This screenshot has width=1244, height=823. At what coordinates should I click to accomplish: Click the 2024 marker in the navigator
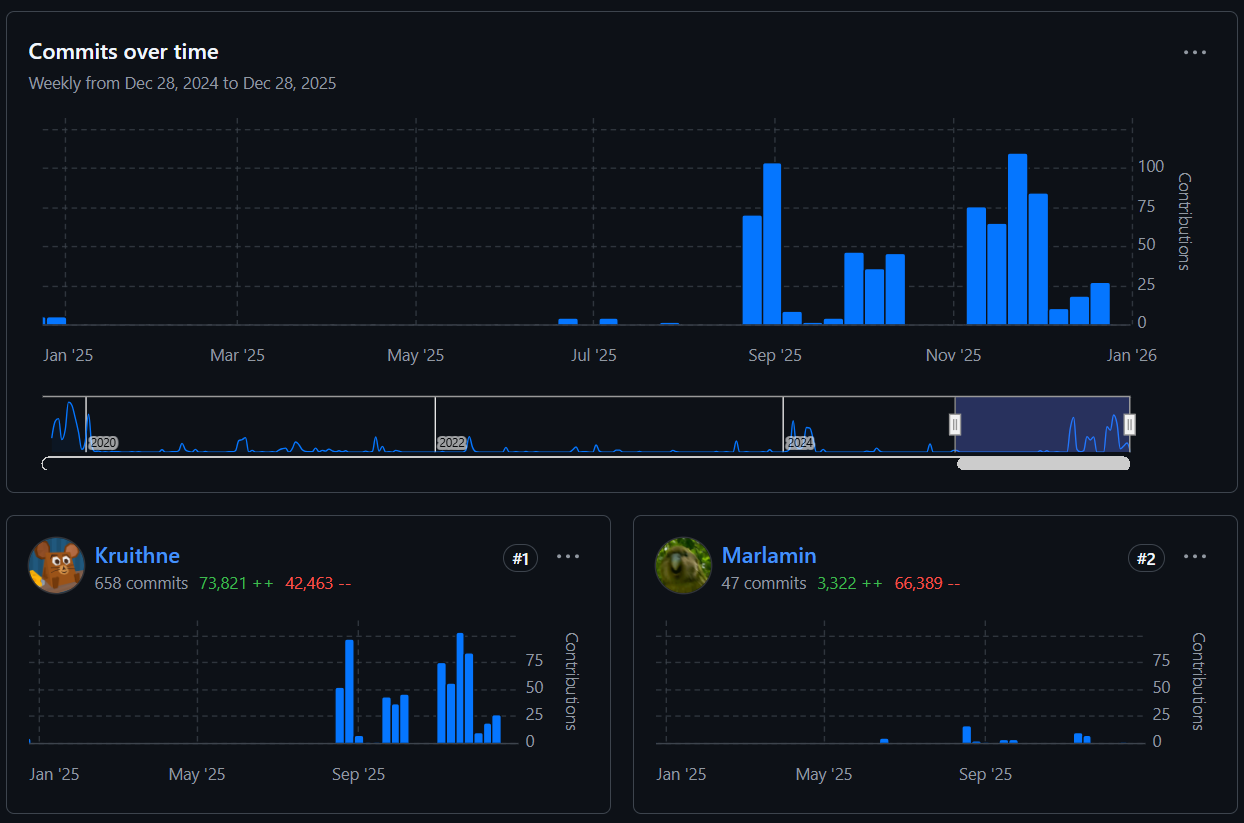click(800, 442)
